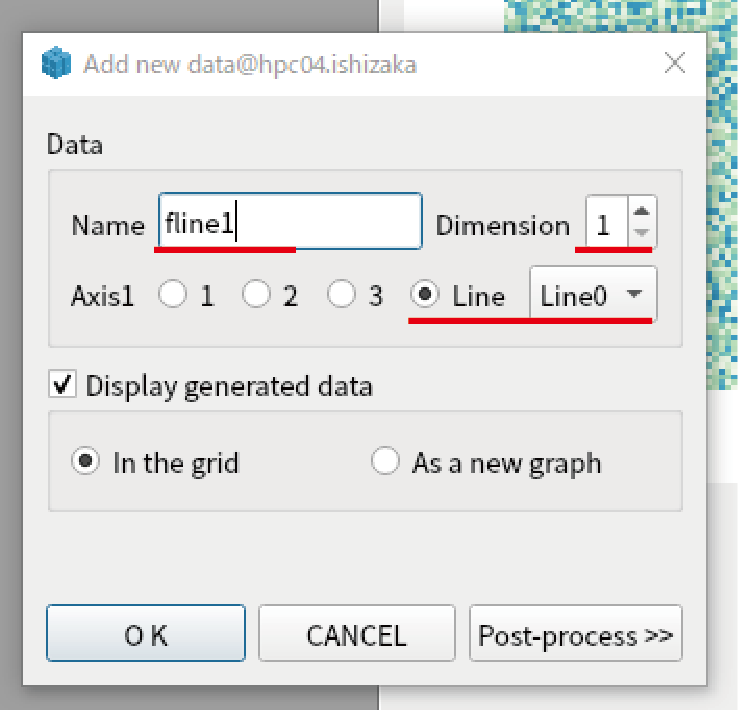
Task: Click the Name field containing fline1
Action: 290,221
